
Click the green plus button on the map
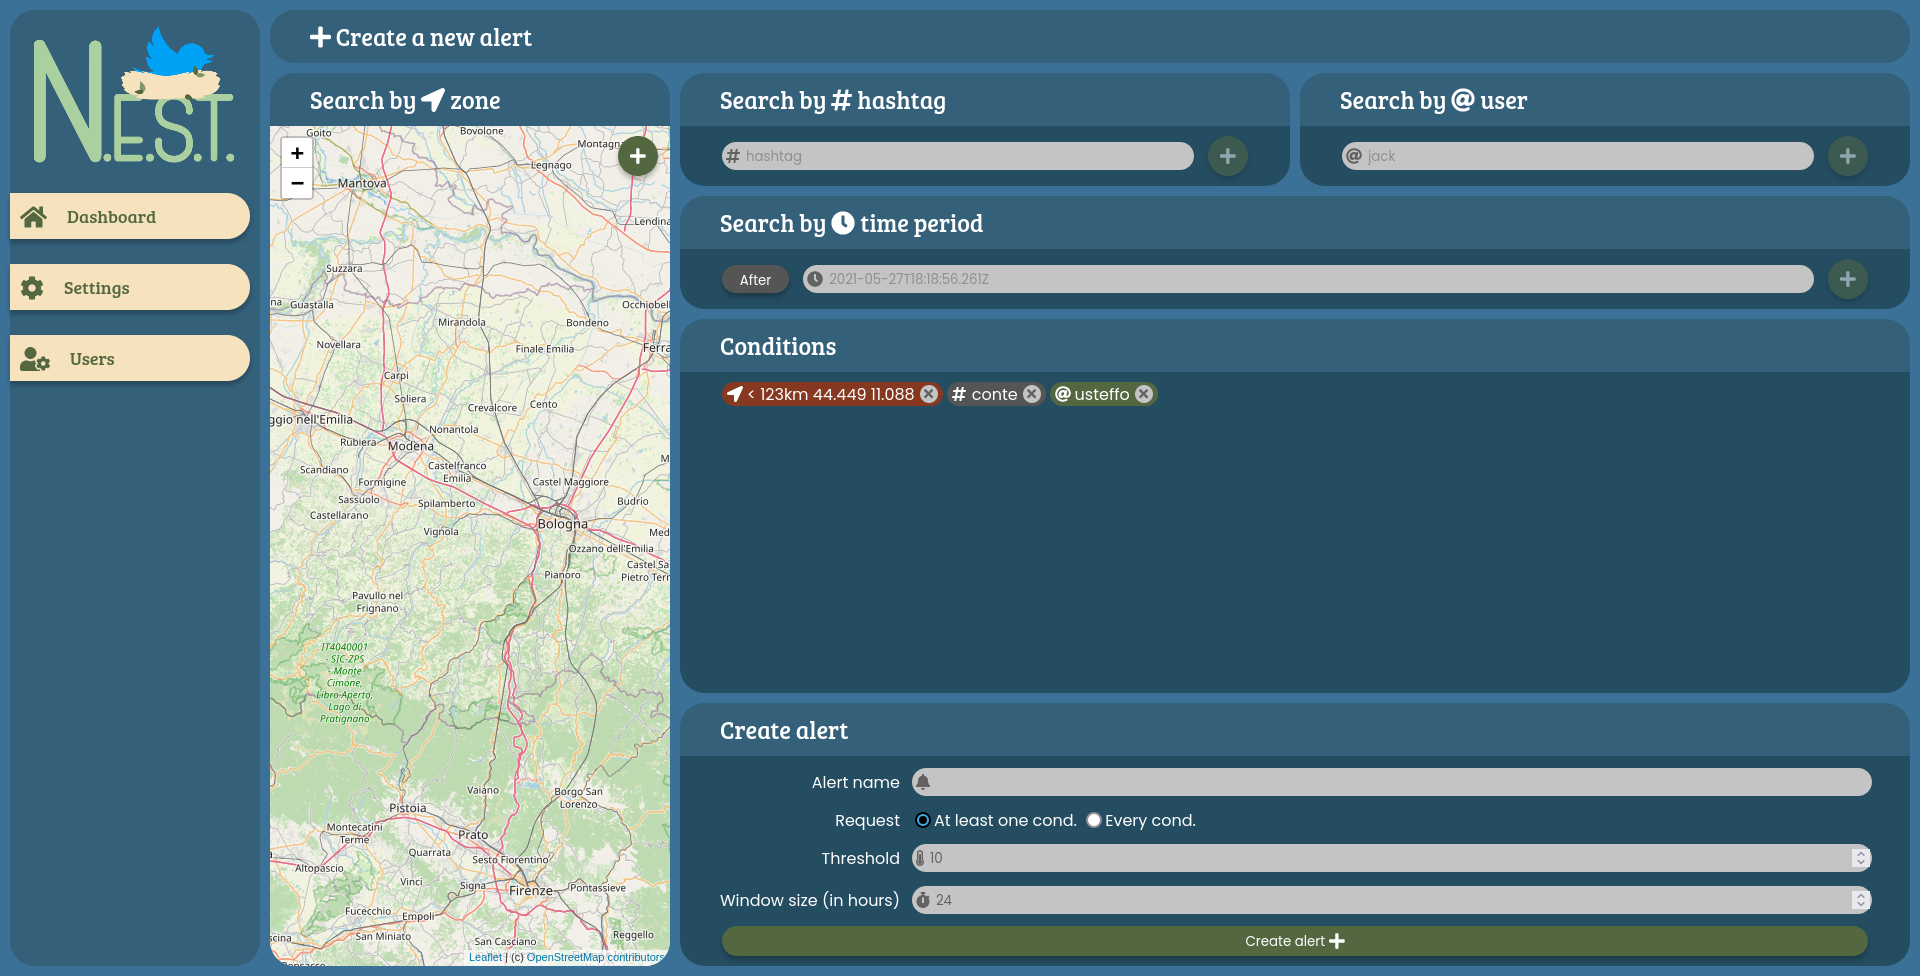(x=637, y=156)
